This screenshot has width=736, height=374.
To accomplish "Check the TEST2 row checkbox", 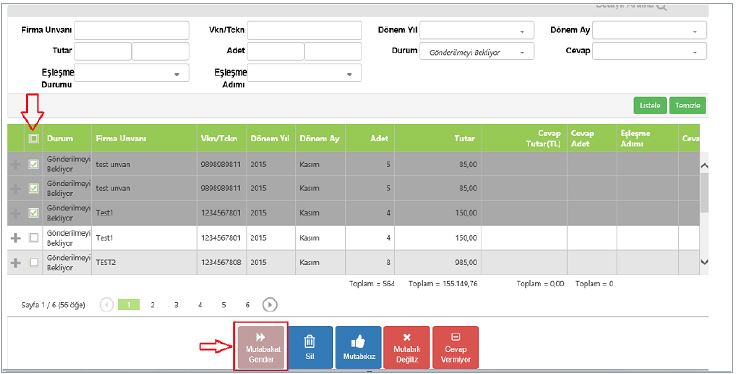I will (x=33, y=262).
